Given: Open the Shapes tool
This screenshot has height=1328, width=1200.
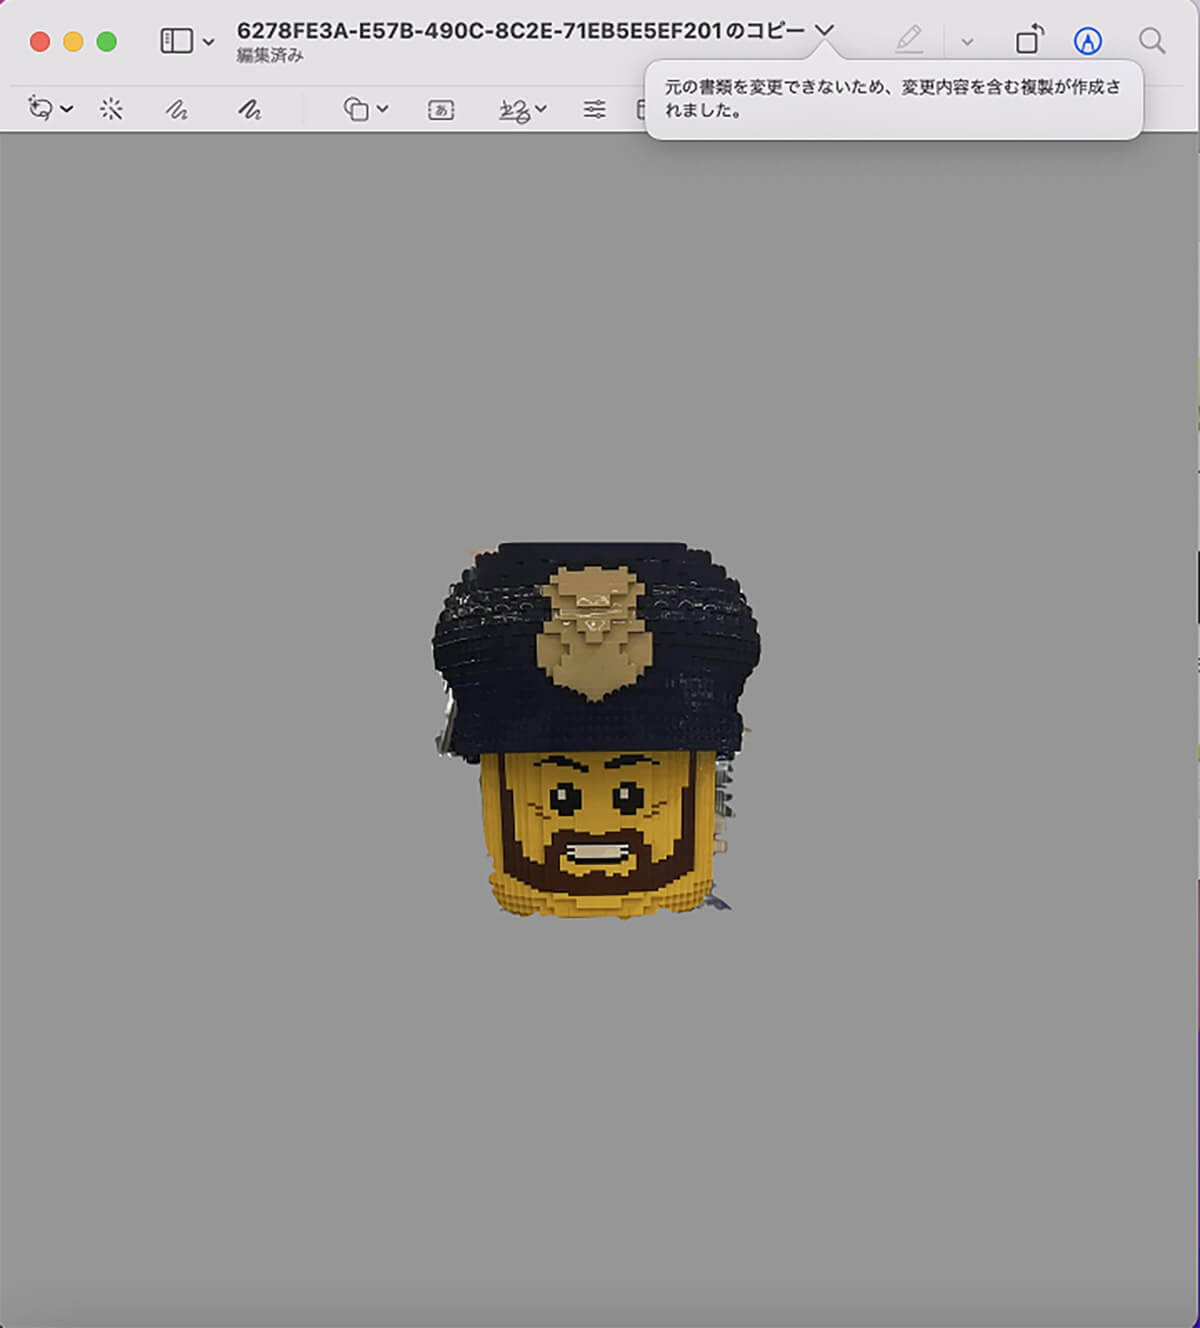Looking at the screenshot, I should tap(356, 109).
